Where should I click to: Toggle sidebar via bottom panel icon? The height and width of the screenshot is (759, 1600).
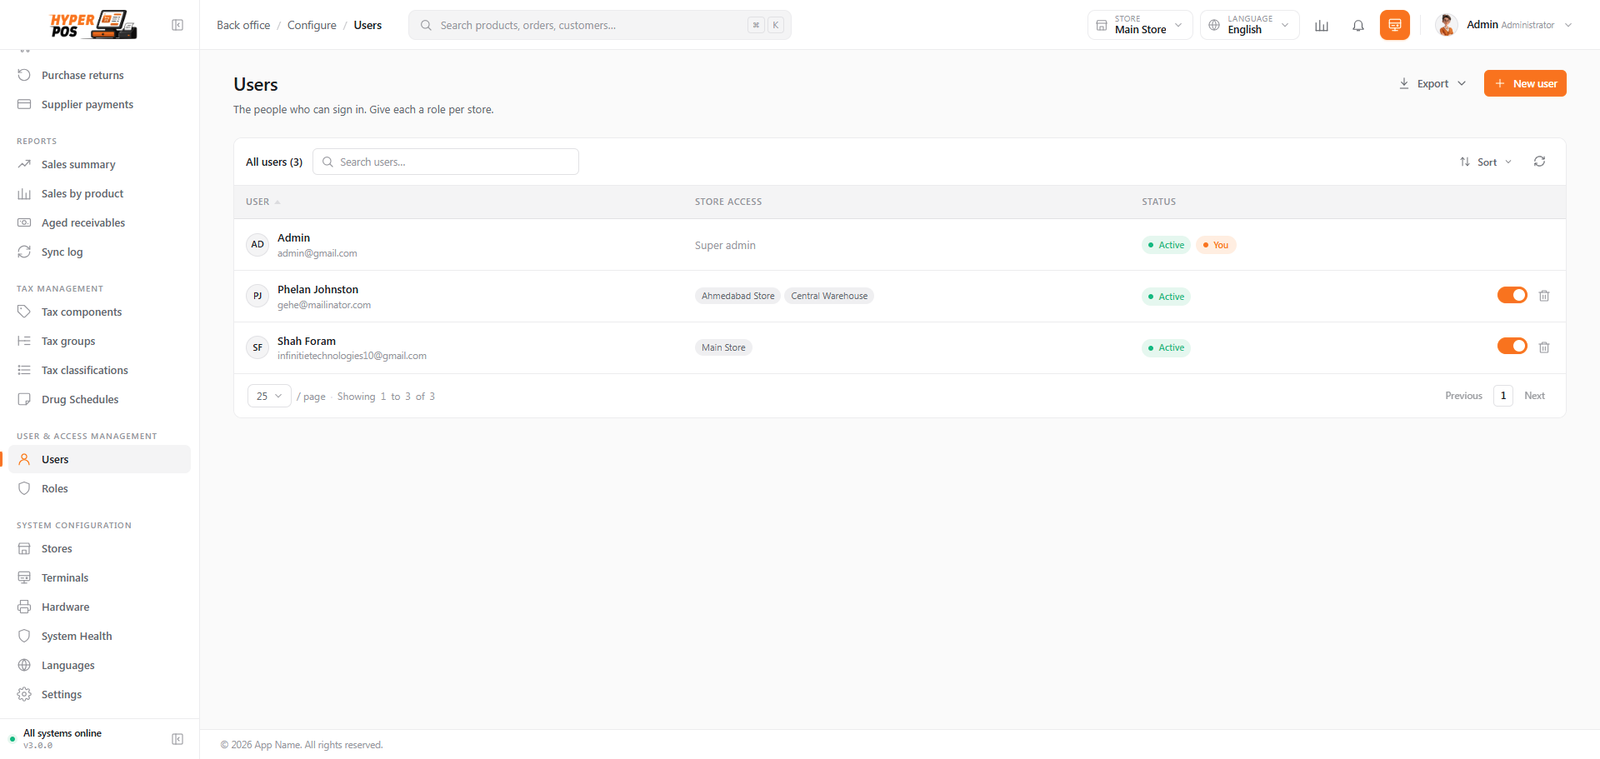point(177,739)
